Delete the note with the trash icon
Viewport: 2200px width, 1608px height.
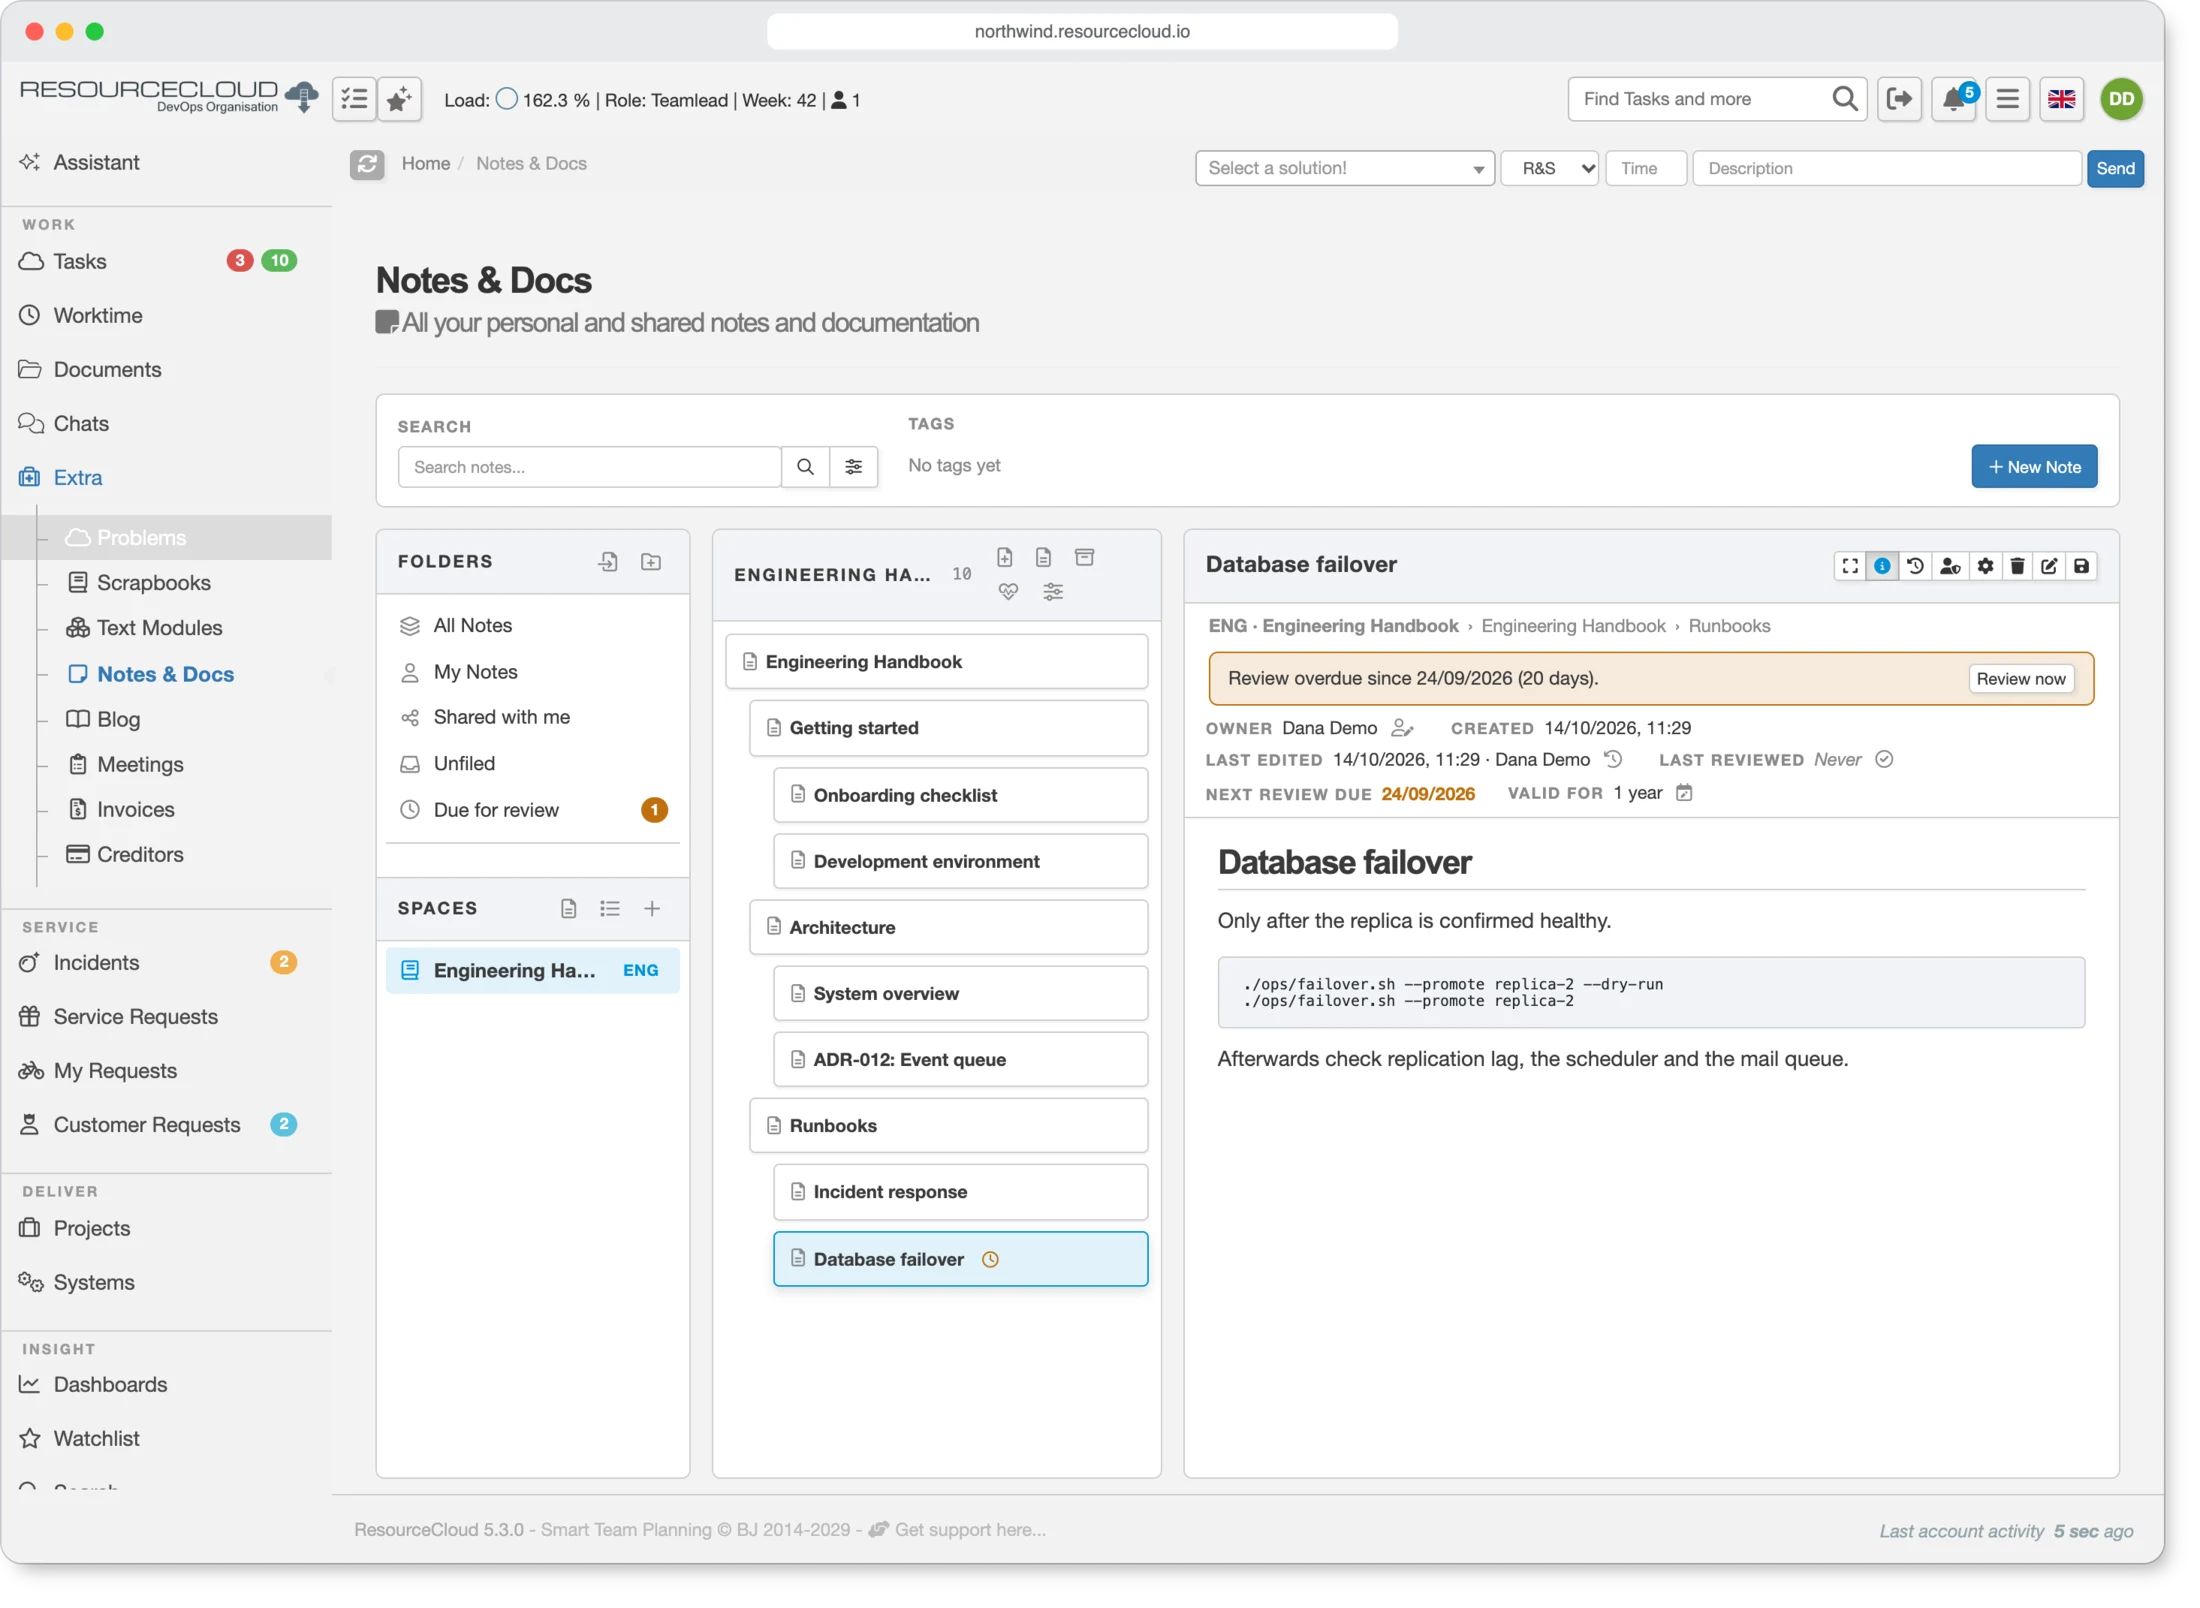pyautogui.click(x=2017, y=566)
